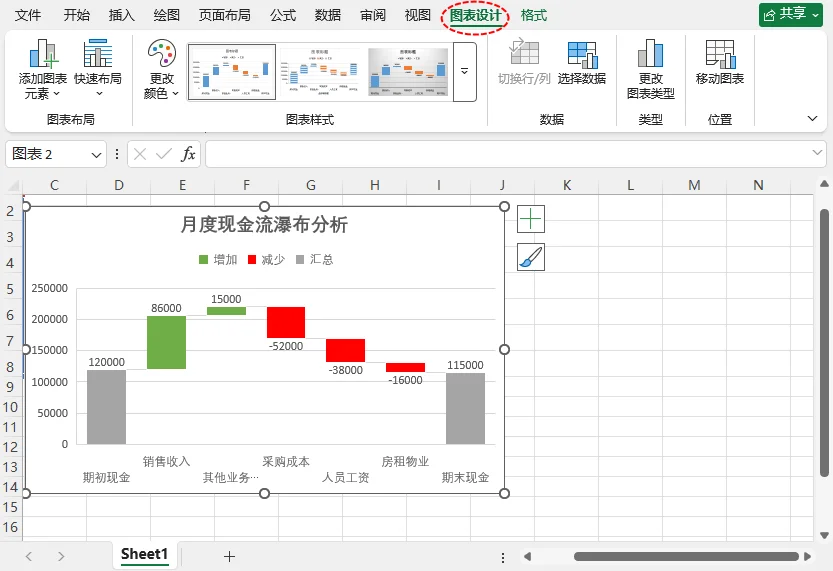833x571 pixels.
Task: Click the formula bar vertical dots handle
Action: click(x=117, y=155)
